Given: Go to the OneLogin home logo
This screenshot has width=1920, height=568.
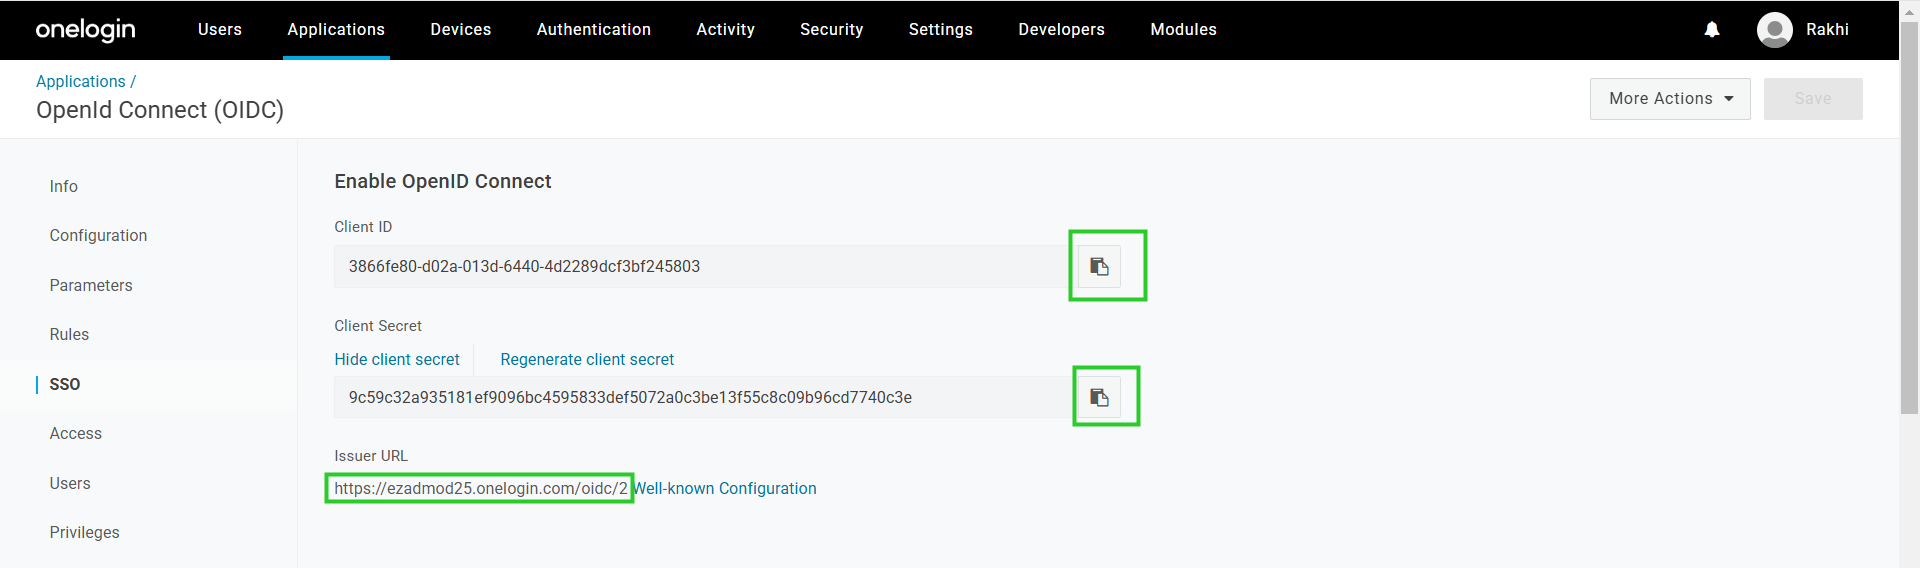Looking at the screenshot, I should click(x=86, y=30).
